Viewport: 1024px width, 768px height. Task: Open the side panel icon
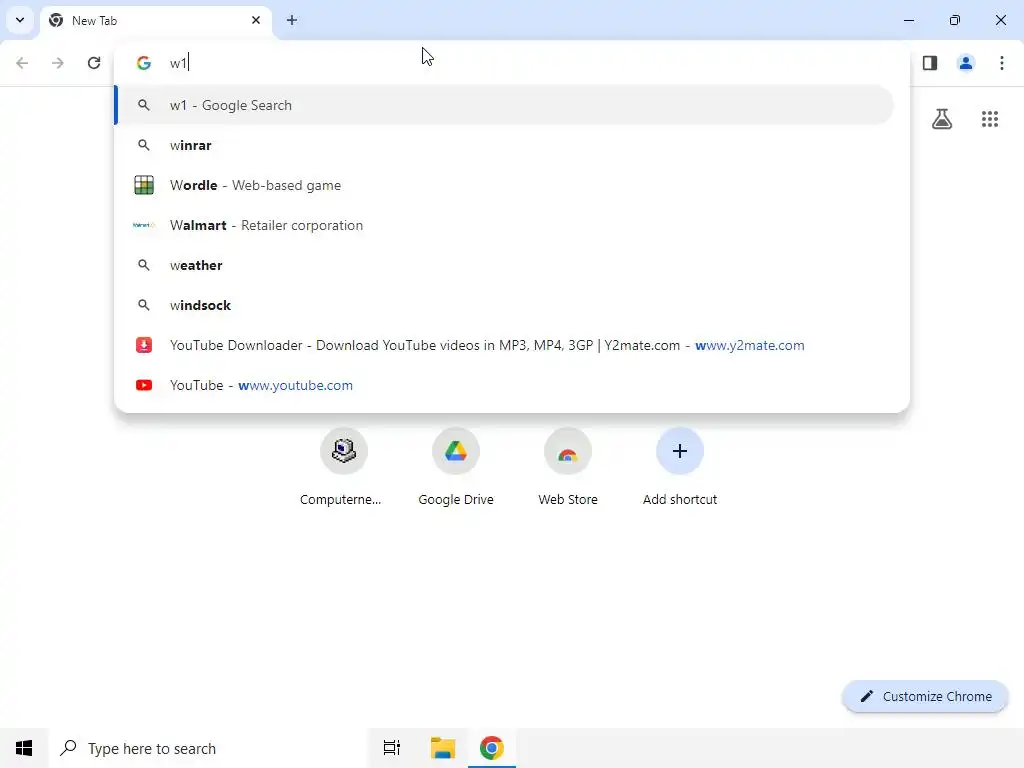pos(930,63)
